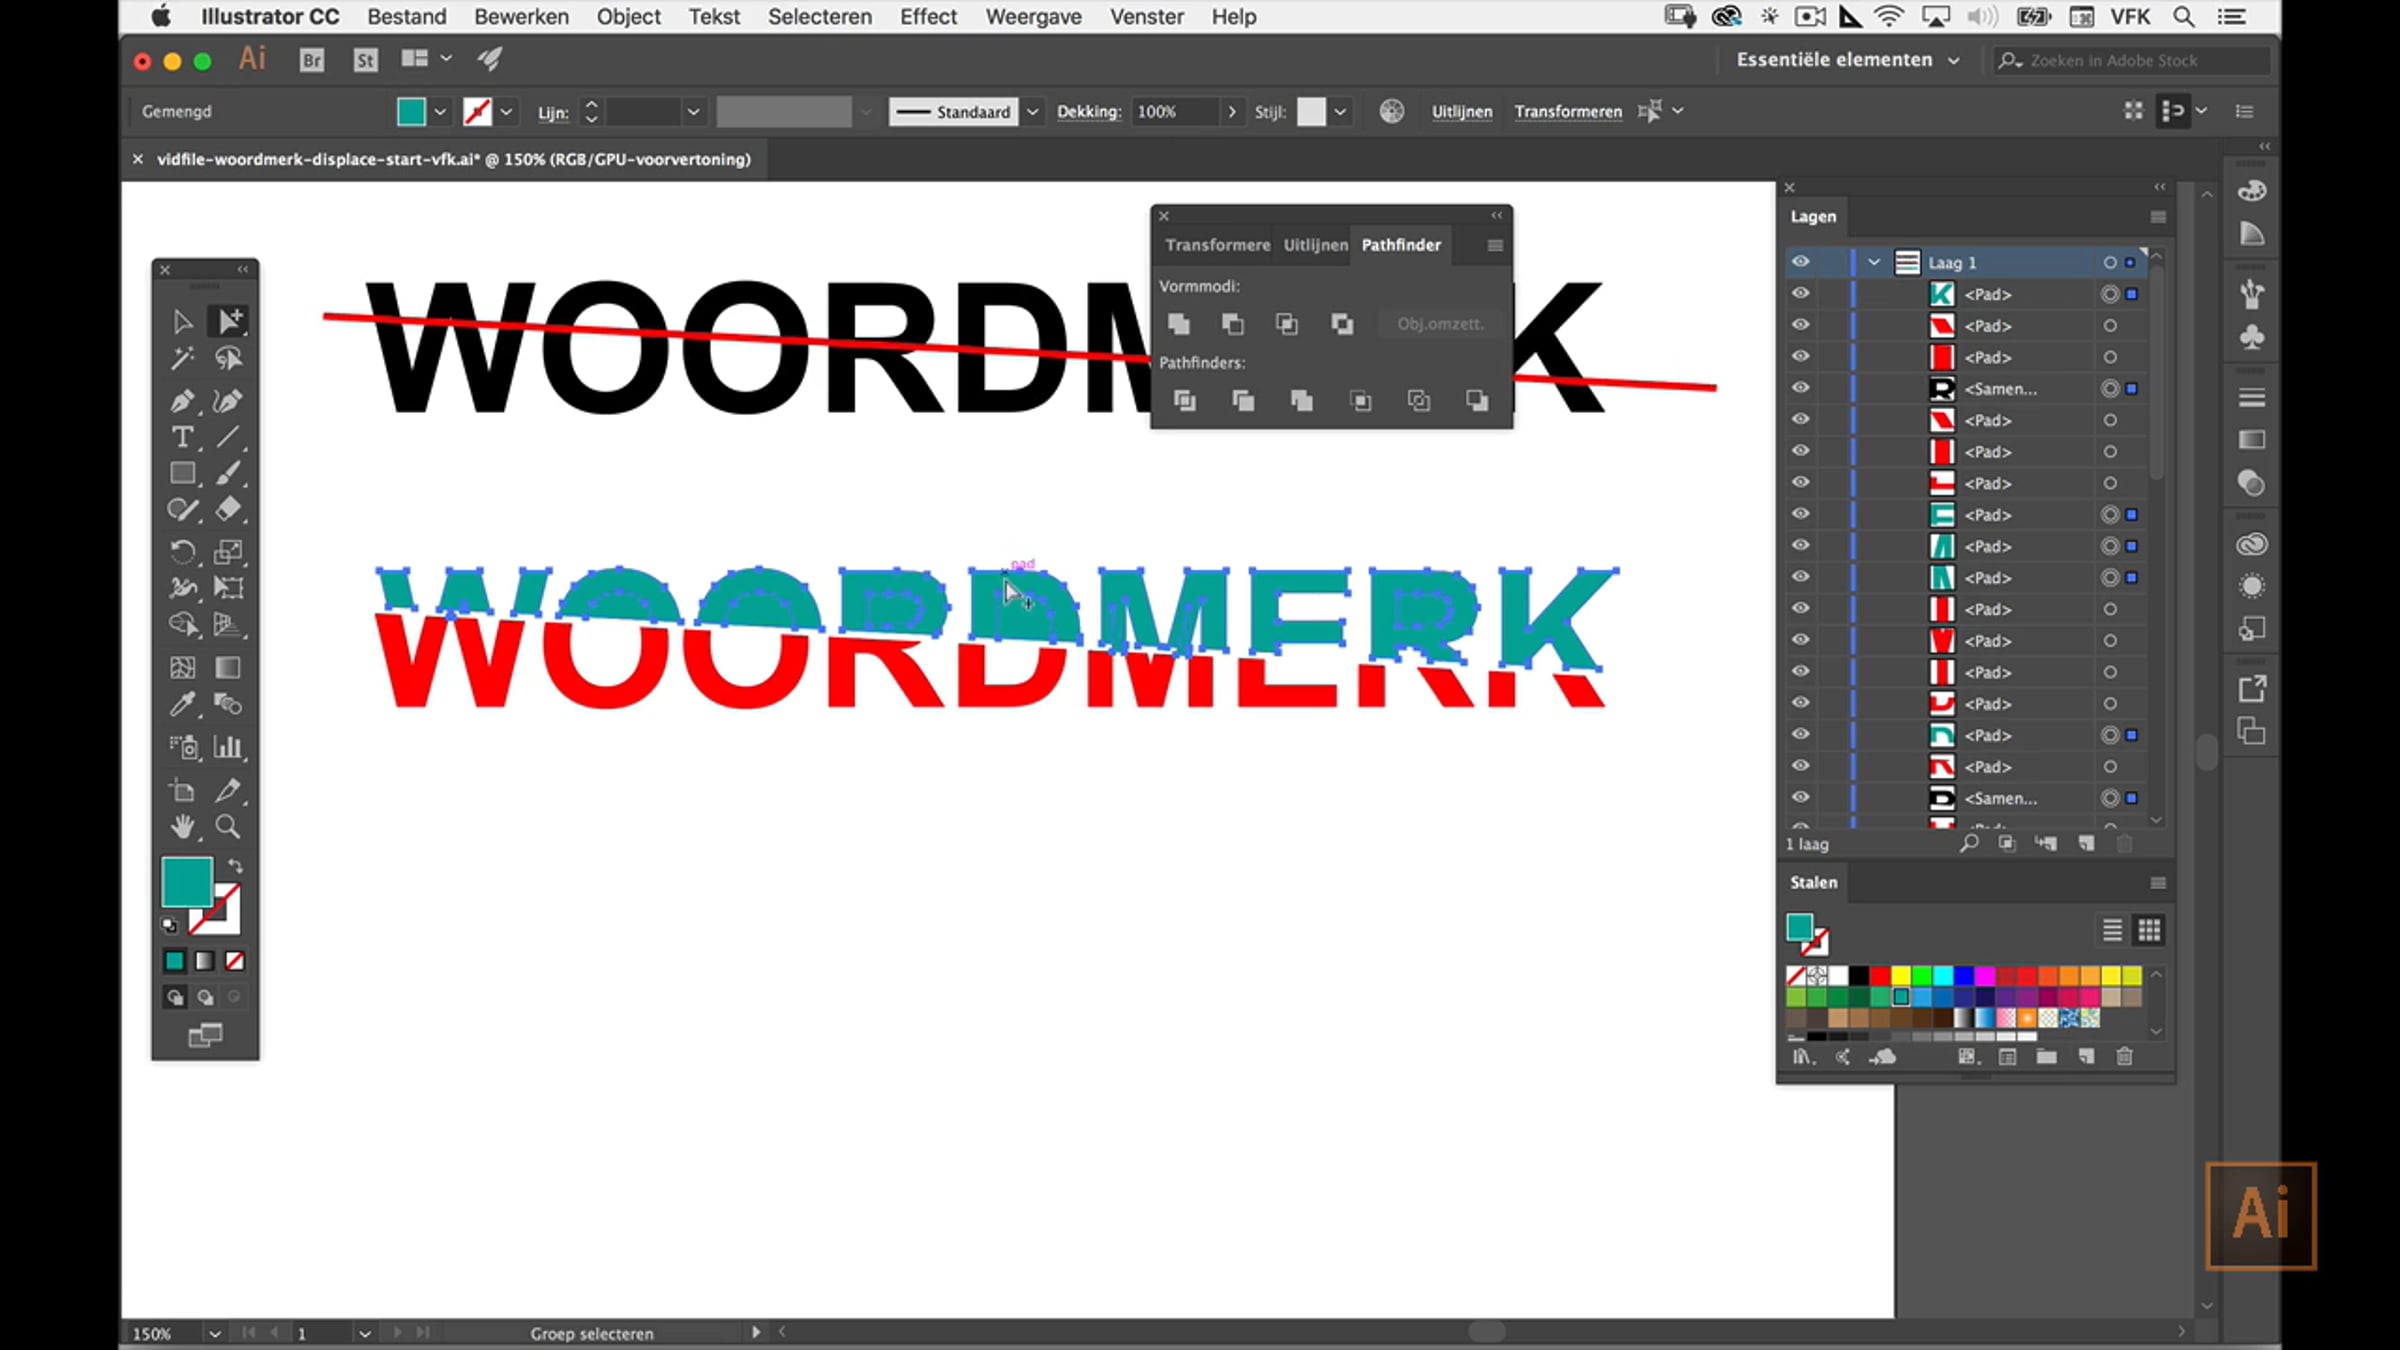Open the Dekking opacity dropdown arrow
The image size is (2400, 1350).
pyautogui.click(x=1231, y=112)
